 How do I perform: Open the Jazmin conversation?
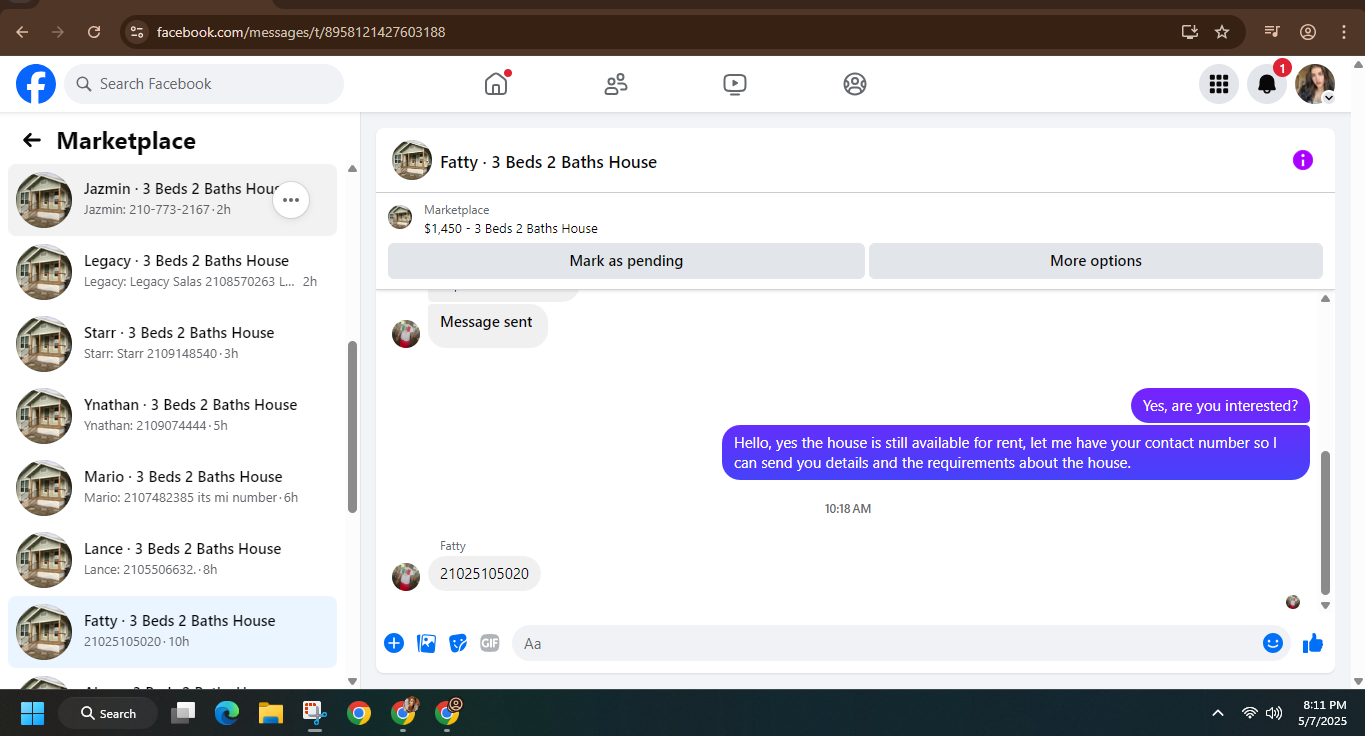pyautogui.click(x=172, y=200)
